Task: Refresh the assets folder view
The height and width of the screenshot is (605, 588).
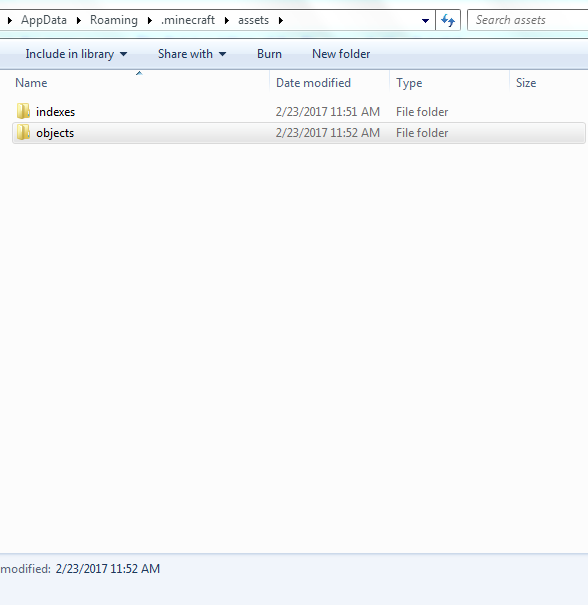Action: point(448,20)
